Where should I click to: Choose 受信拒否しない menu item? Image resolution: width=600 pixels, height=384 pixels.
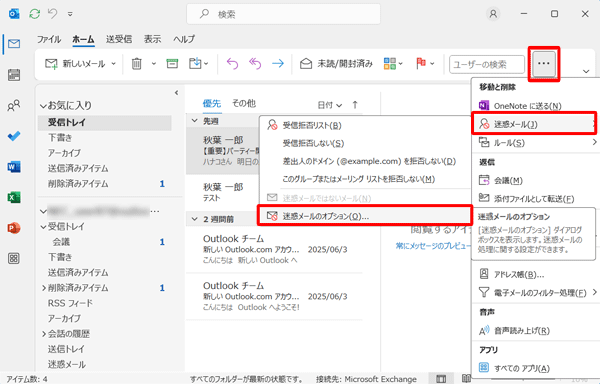coord(365,143)
